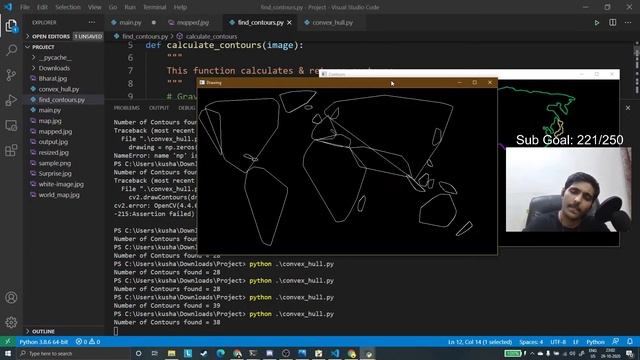The height and width of the screenshot is (360, 640).
Task: Open white-image.jpg in the explorer
Action: (x=61, y=184)
